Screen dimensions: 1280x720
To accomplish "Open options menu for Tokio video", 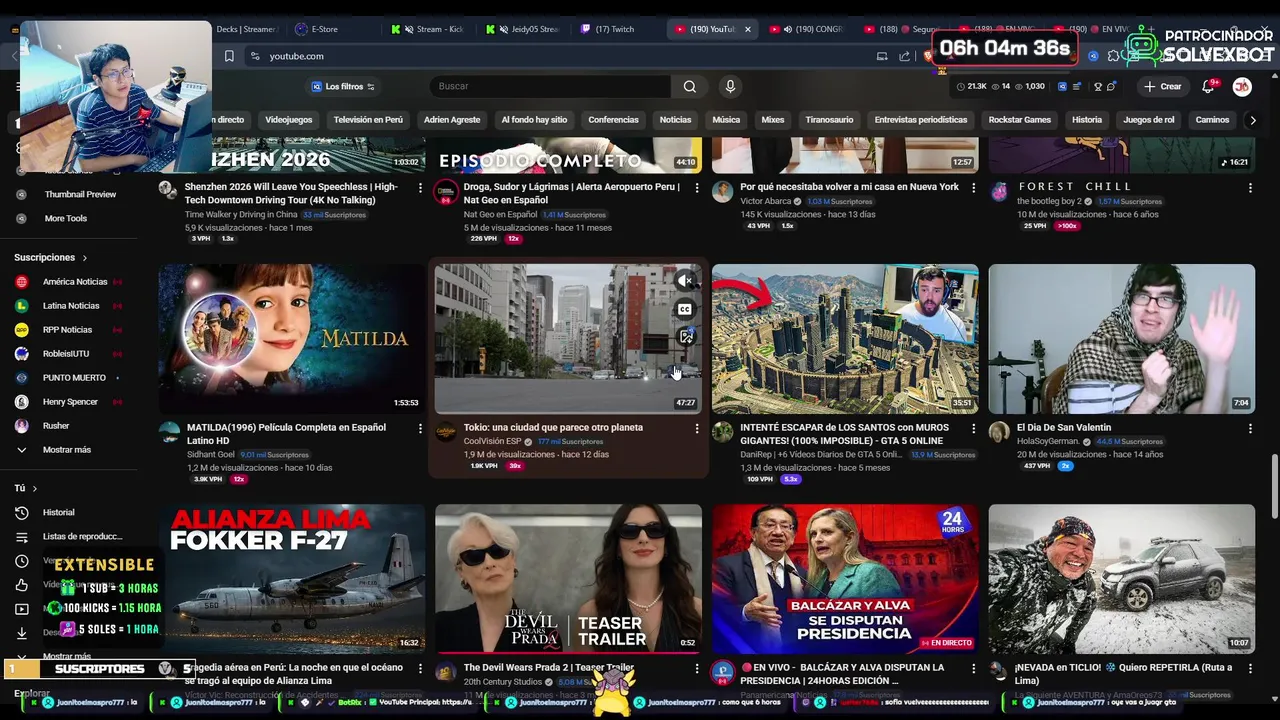I will coord(697,428).
